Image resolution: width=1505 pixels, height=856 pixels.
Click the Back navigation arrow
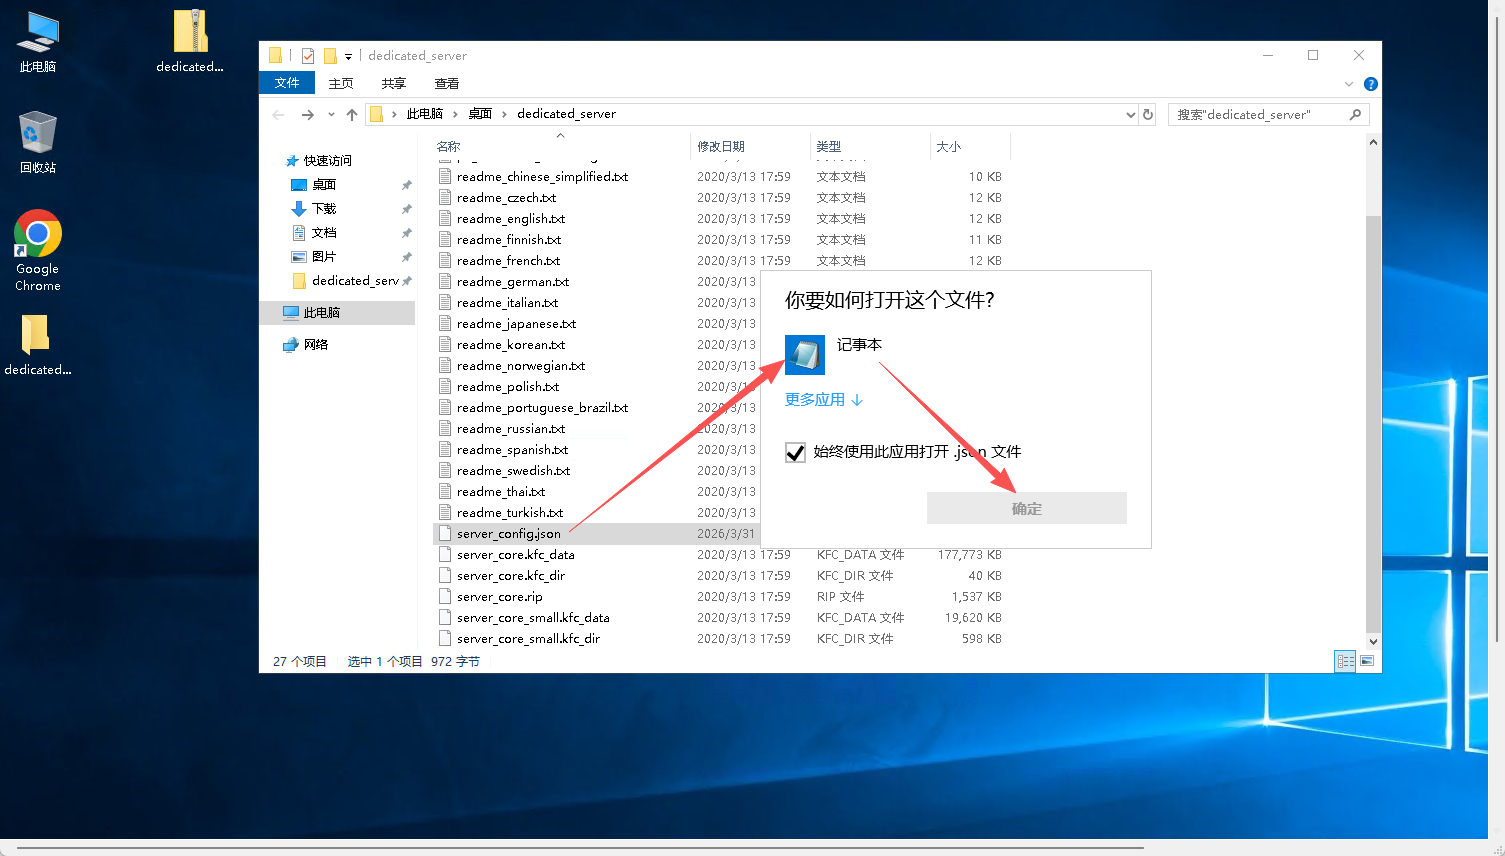[279, 115]
